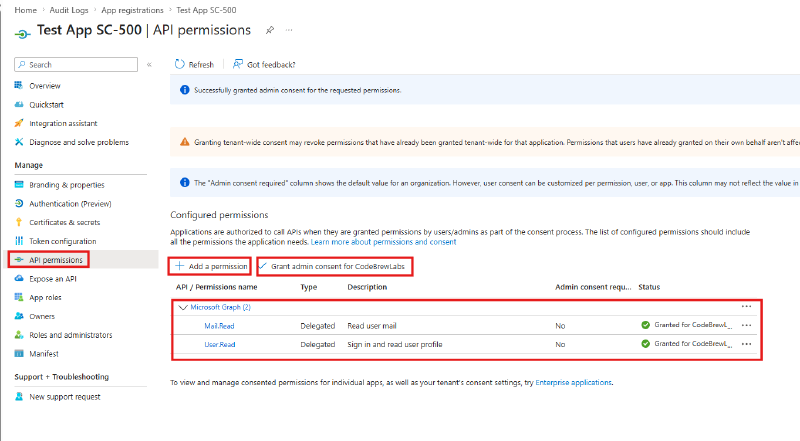Pin the page using the pin icon

coord(270,30)
